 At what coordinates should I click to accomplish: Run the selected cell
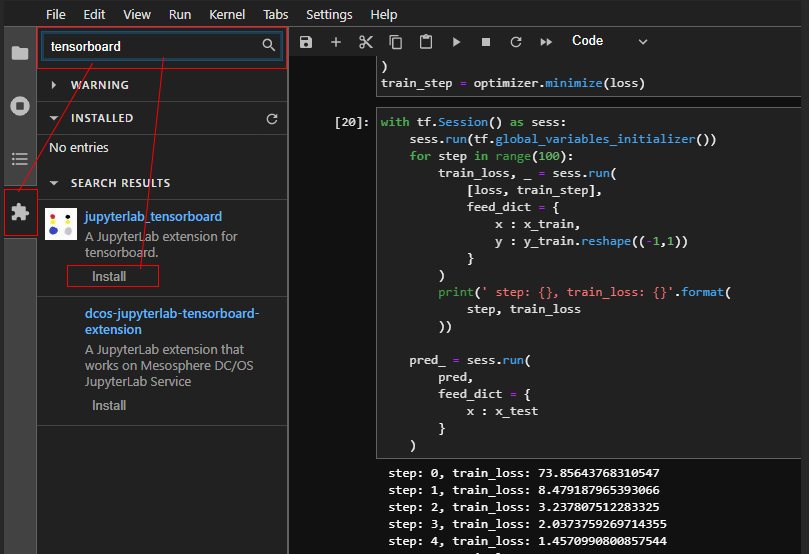coord(456,42)
